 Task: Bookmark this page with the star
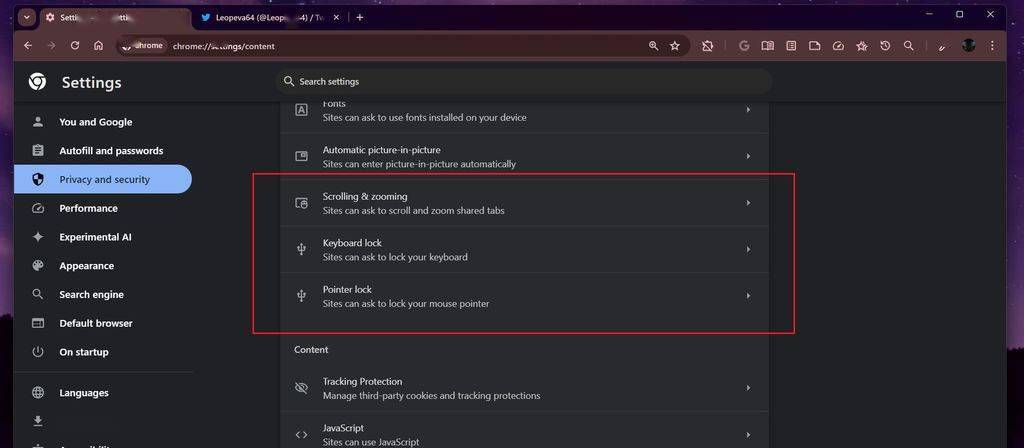point(675,45)
